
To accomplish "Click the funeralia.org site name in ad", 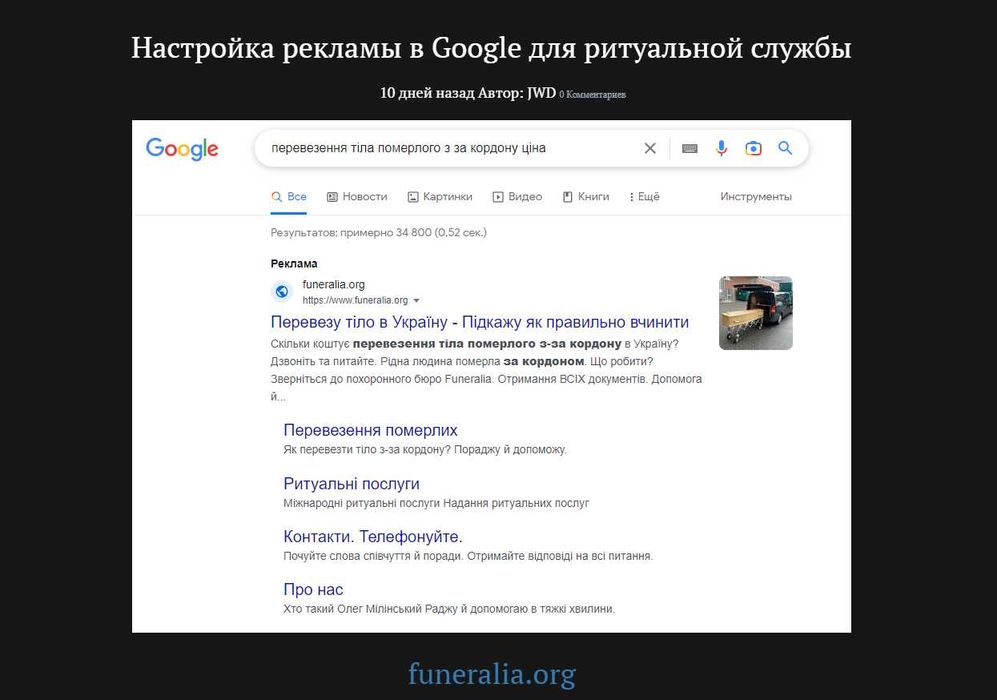I will click(x=334, y=285).
